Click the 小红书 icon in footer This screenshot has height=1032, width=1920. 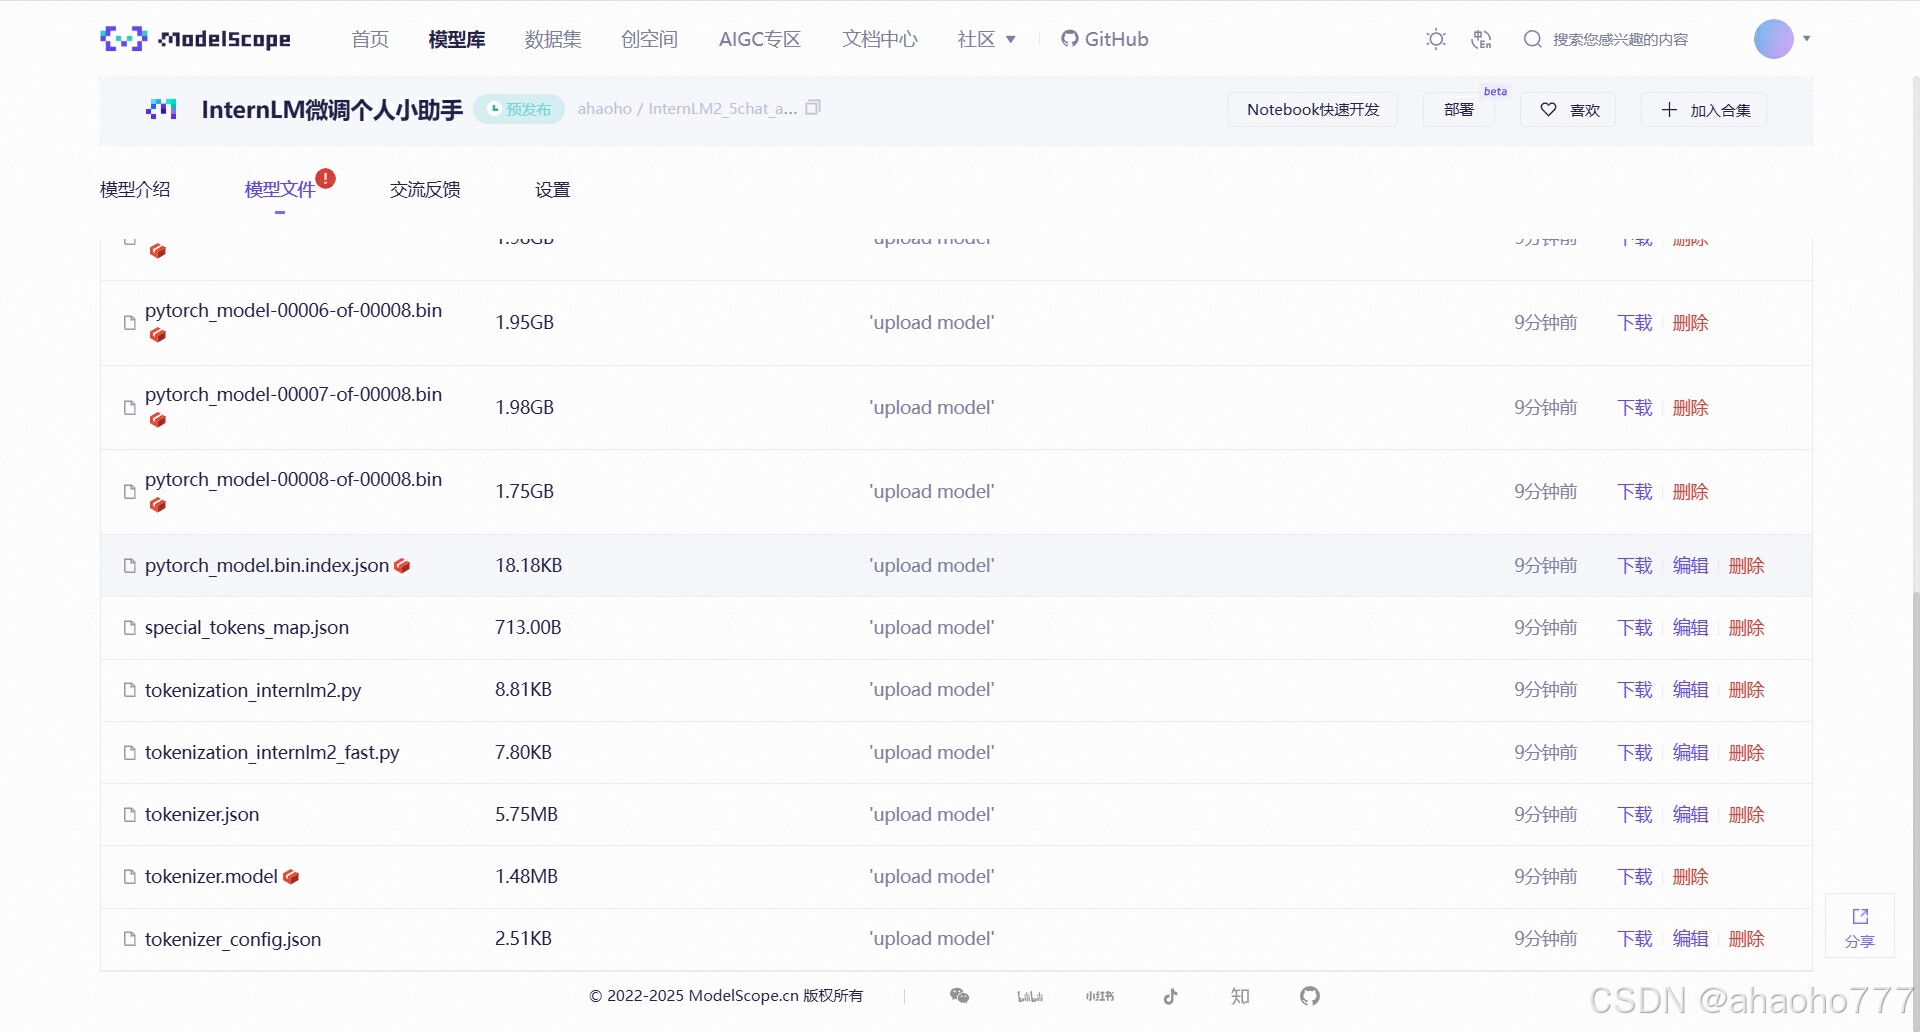[x=1100, y=996]
